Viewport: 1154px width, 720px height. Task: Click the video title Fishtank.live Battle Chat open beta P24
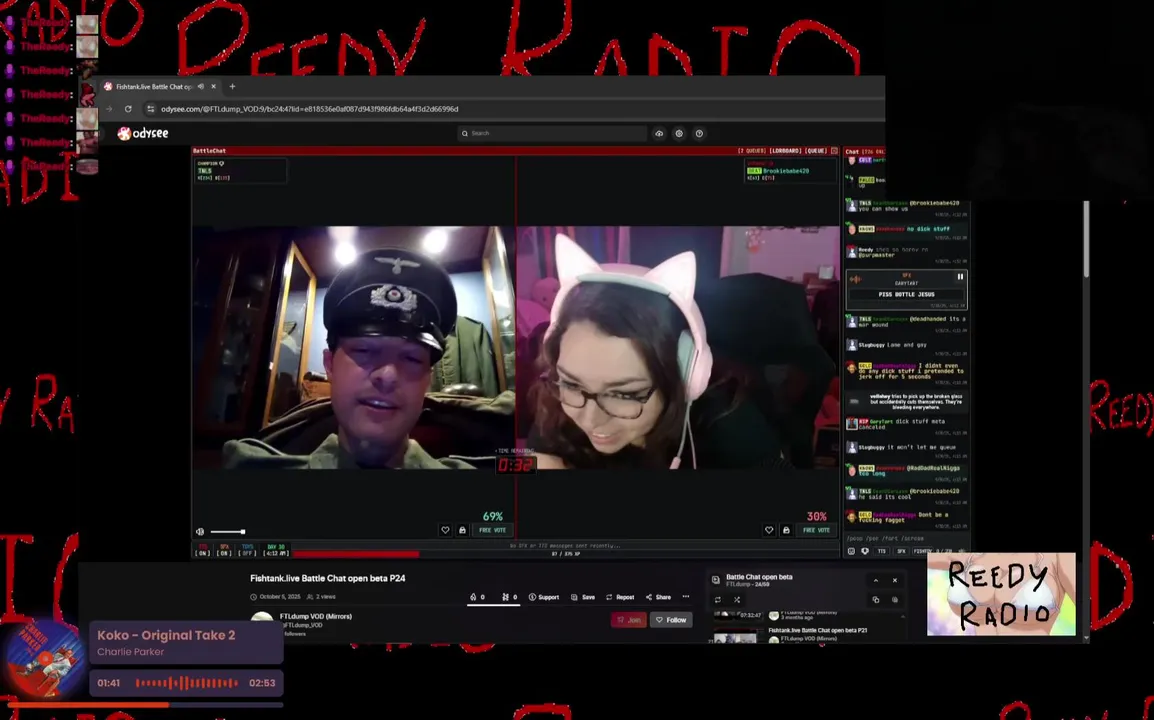click(x=328, y=578)
